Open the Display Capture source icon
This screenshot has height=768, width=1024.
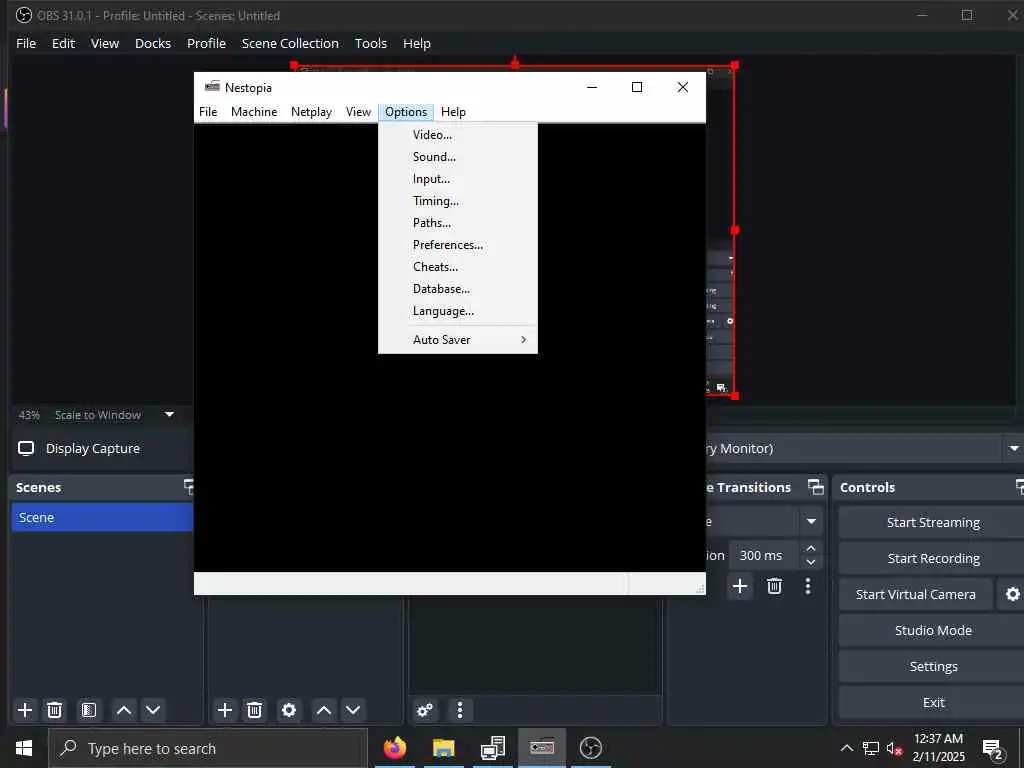click(26, 449)
